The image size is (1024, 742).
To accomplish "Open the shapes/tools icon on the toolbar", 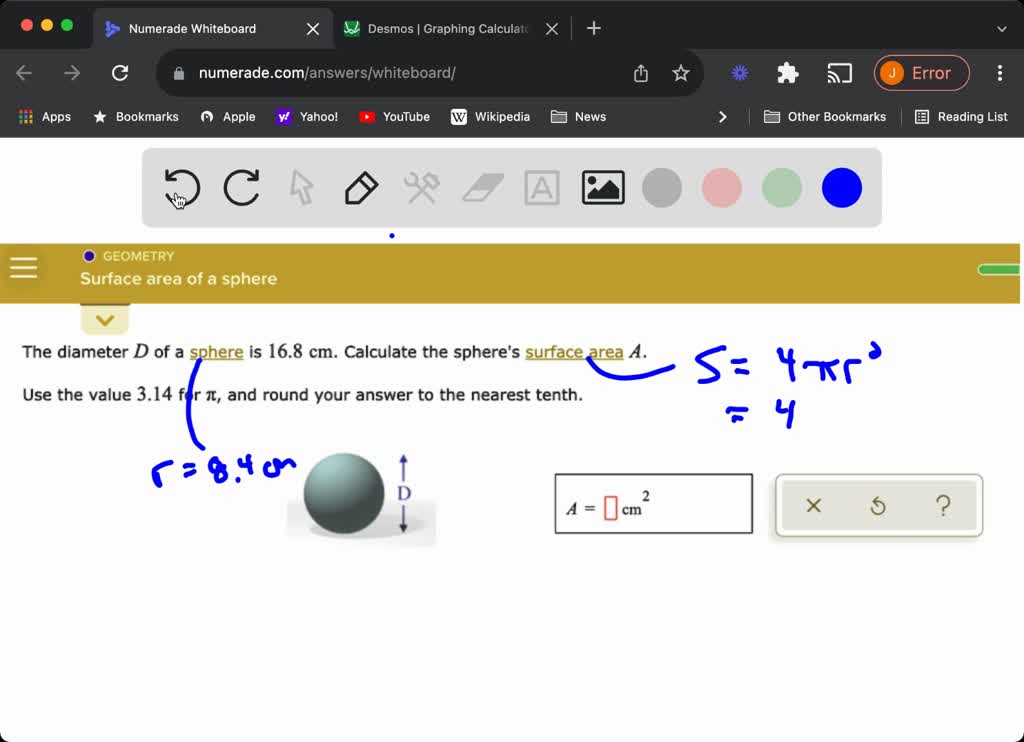I will [421, 188].
